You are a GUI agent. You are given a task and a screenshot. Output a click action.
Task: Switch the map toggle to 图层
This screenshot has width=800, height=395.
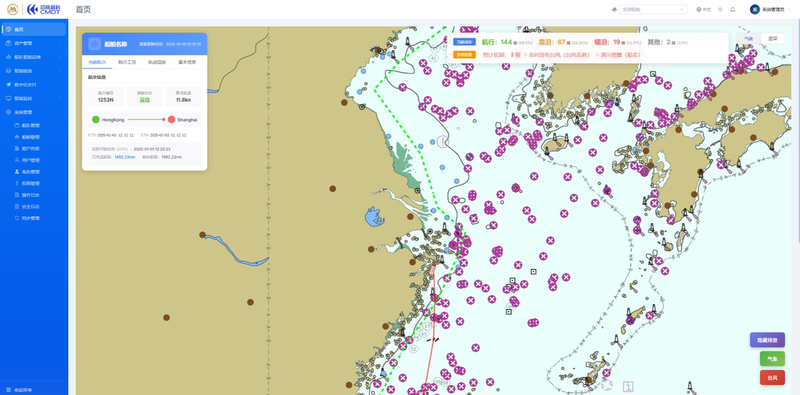772,38
